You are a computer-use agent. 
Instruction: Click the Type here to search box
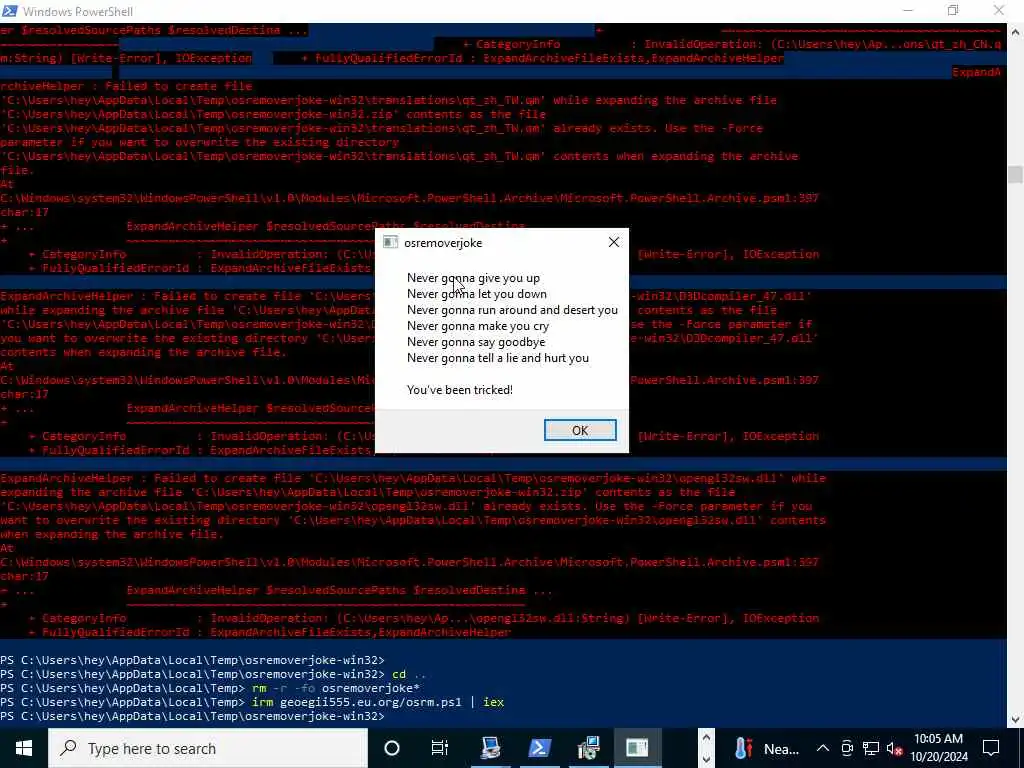[208, 748]
